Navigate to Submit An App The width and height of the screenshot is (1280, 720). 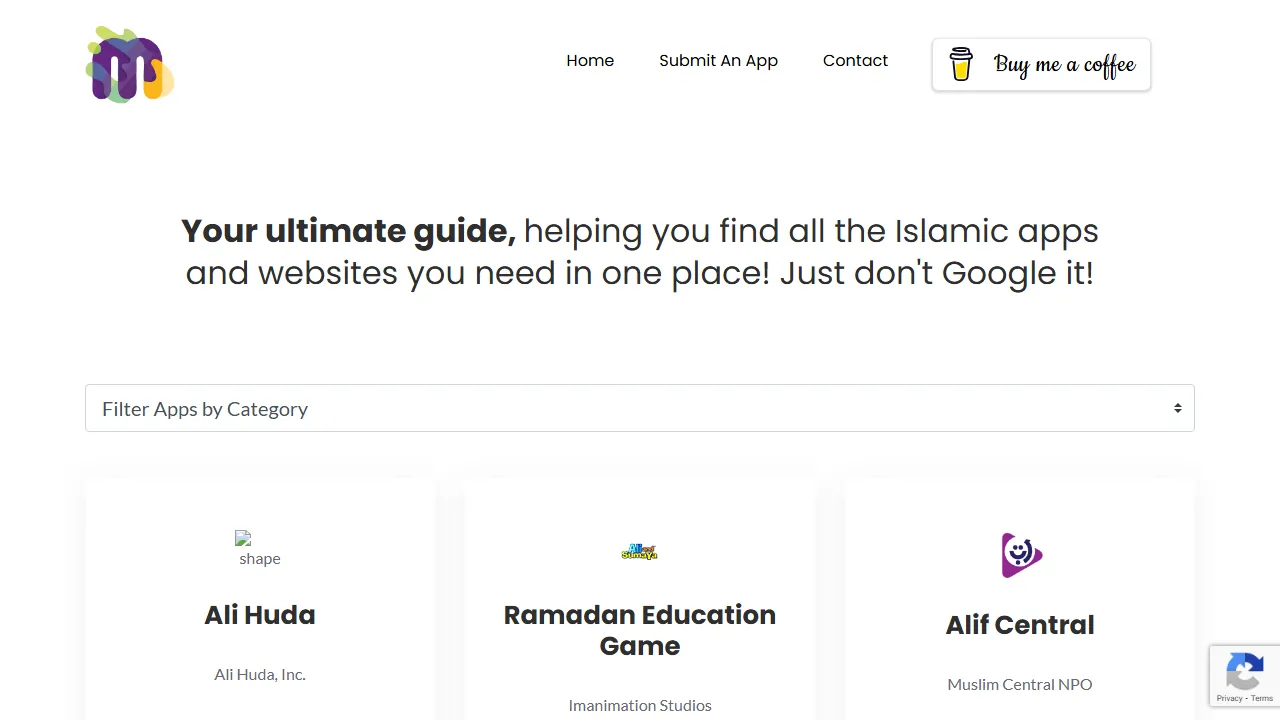718,60
